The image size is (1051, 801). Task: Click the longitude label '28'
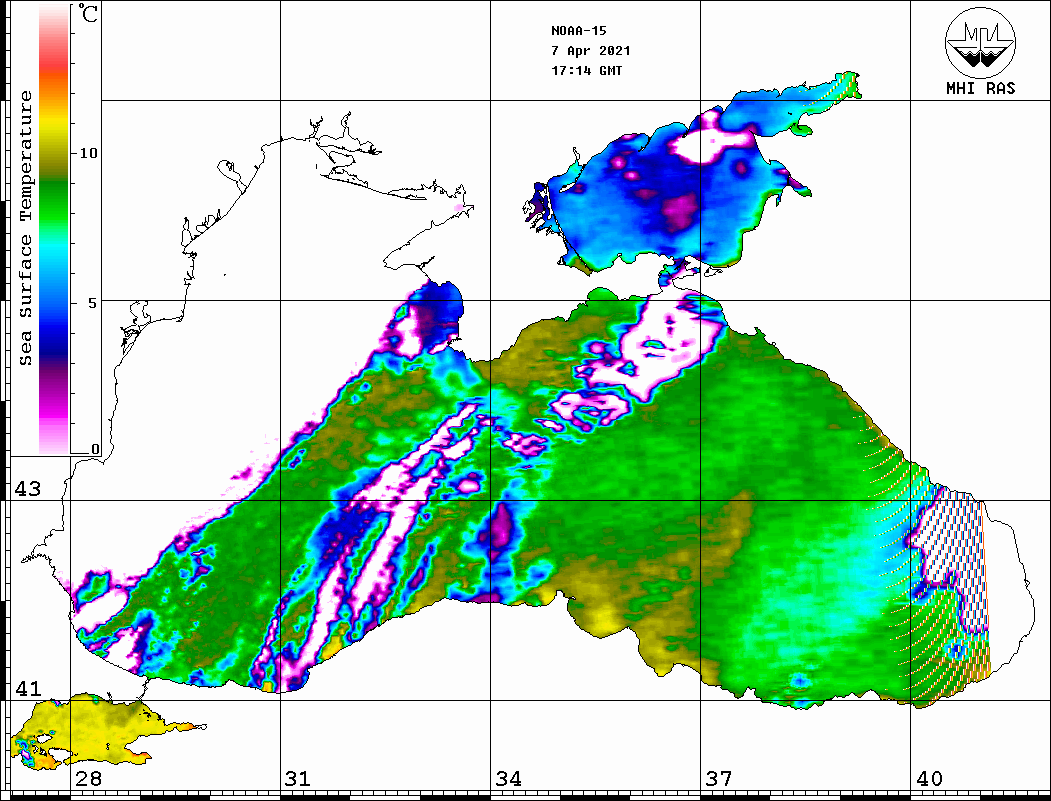[x=88, y=778]
